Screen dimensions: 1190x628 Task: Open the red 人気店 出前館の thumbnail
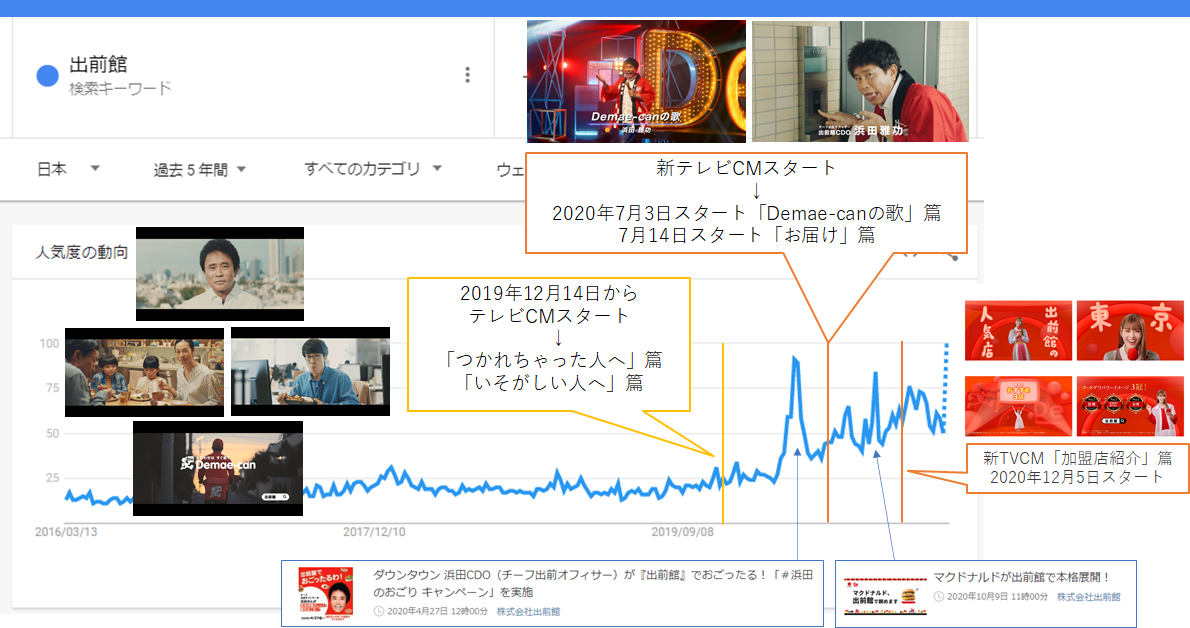pyautogui.click(x=1018, y=330)
